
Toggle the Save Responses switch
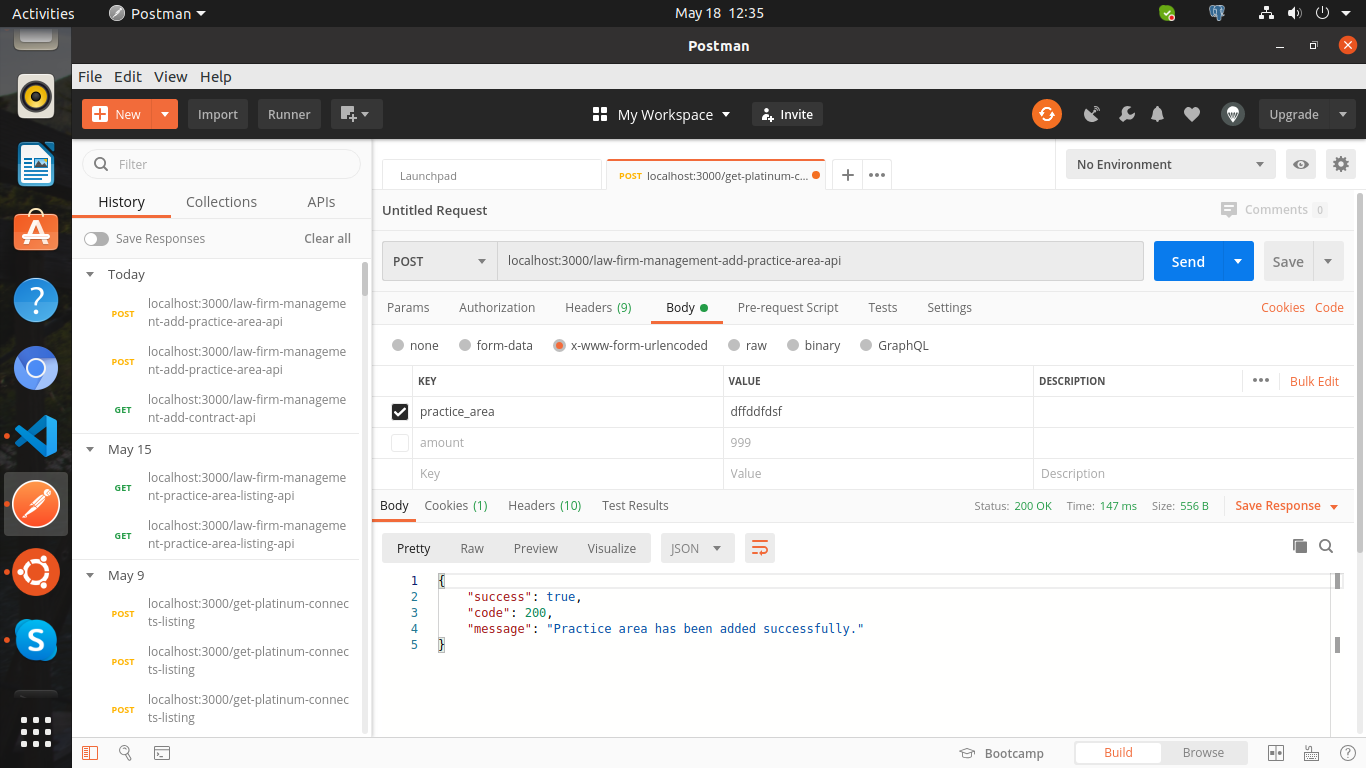click(97, 239)
